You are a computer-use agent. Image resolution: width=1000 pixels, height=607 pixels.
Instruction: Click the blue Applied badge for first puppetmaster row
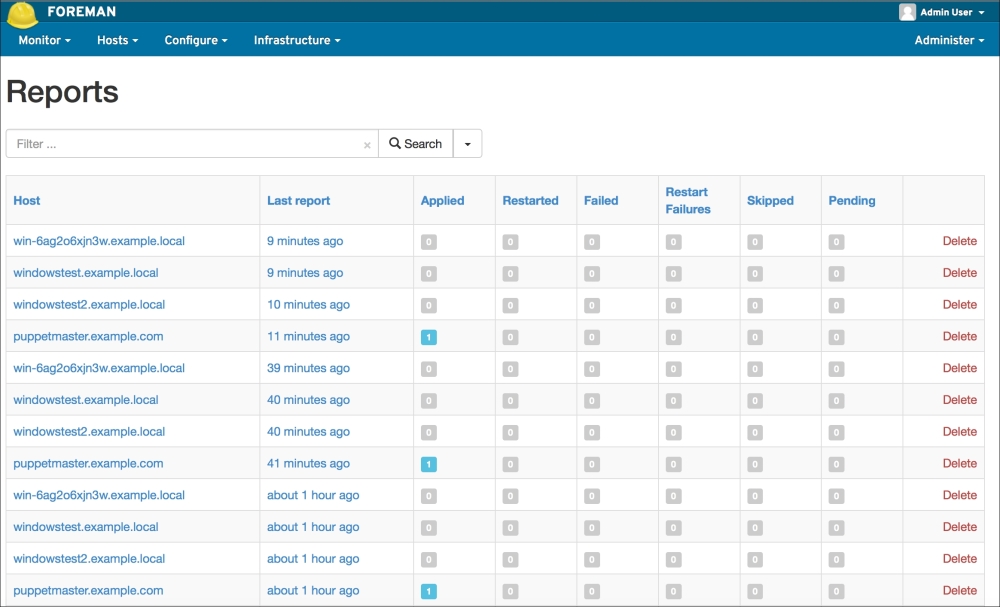coord(429,337)
